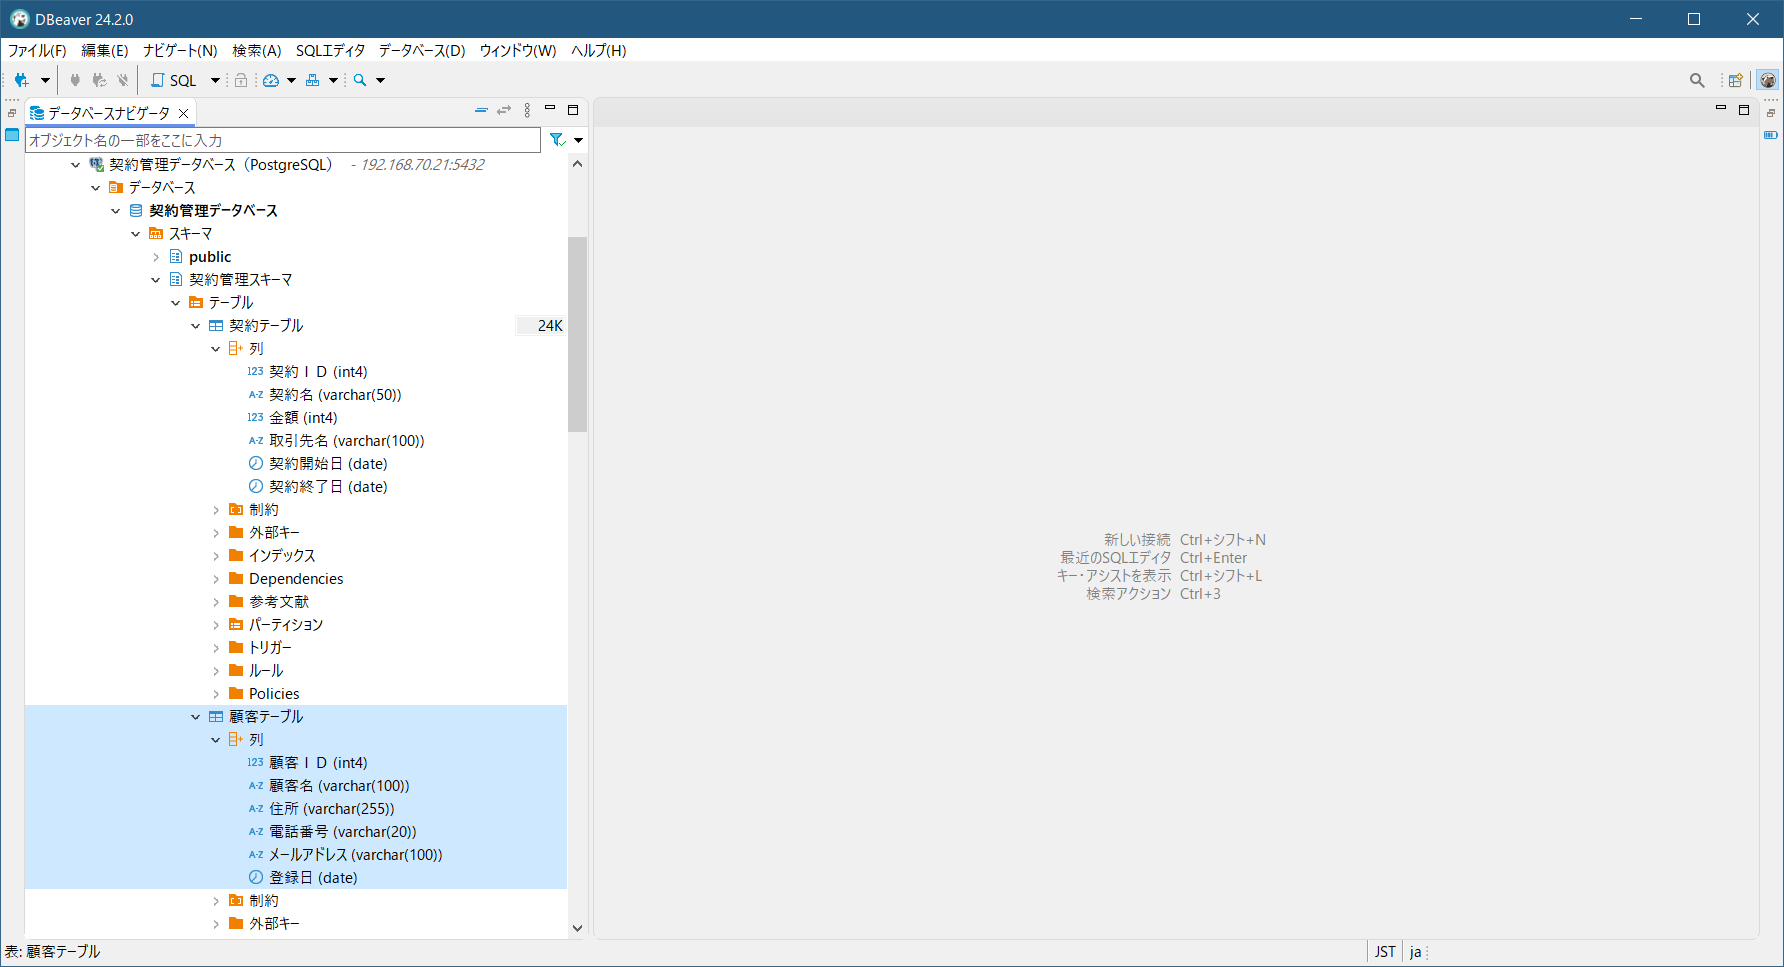The height and width of the screenshot is (967, 1784).
Task: Click the magnifier search icon in main toolbar
Action: [360, 80]
